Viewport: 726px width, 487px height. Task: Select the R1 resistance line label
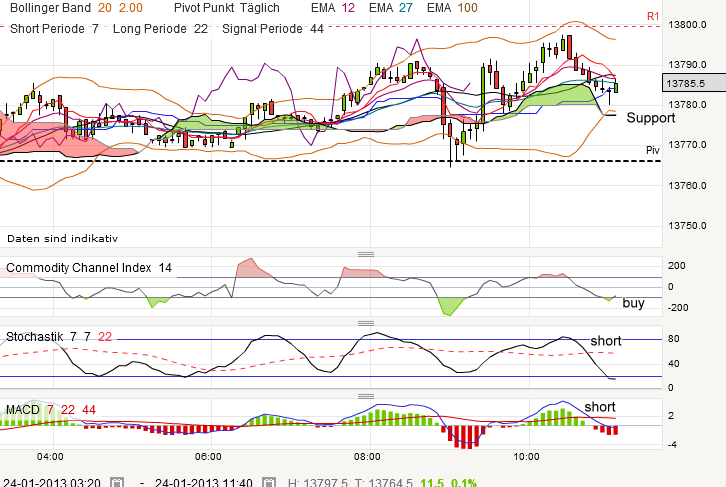pos(653,17)
